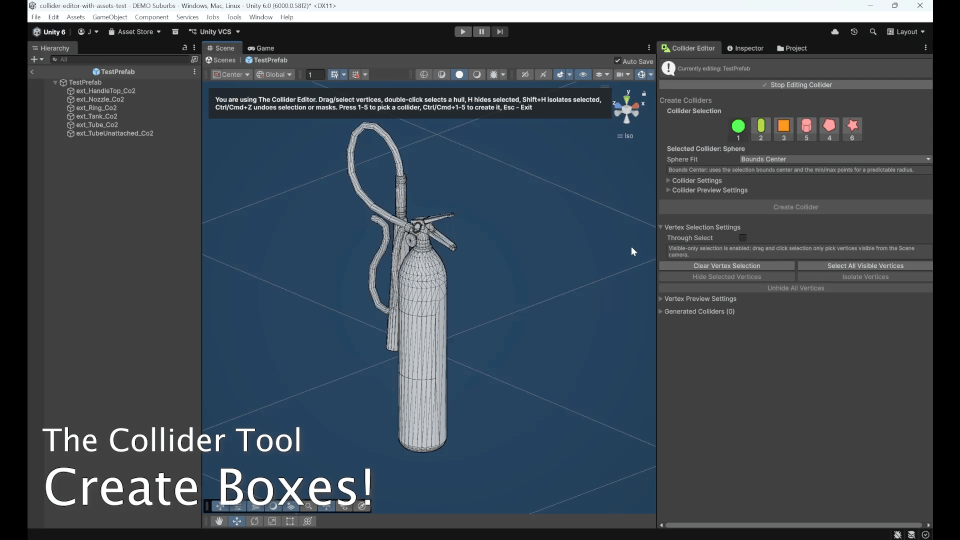
Task: Select the Capsule collider icon
Action: [760, 126]
